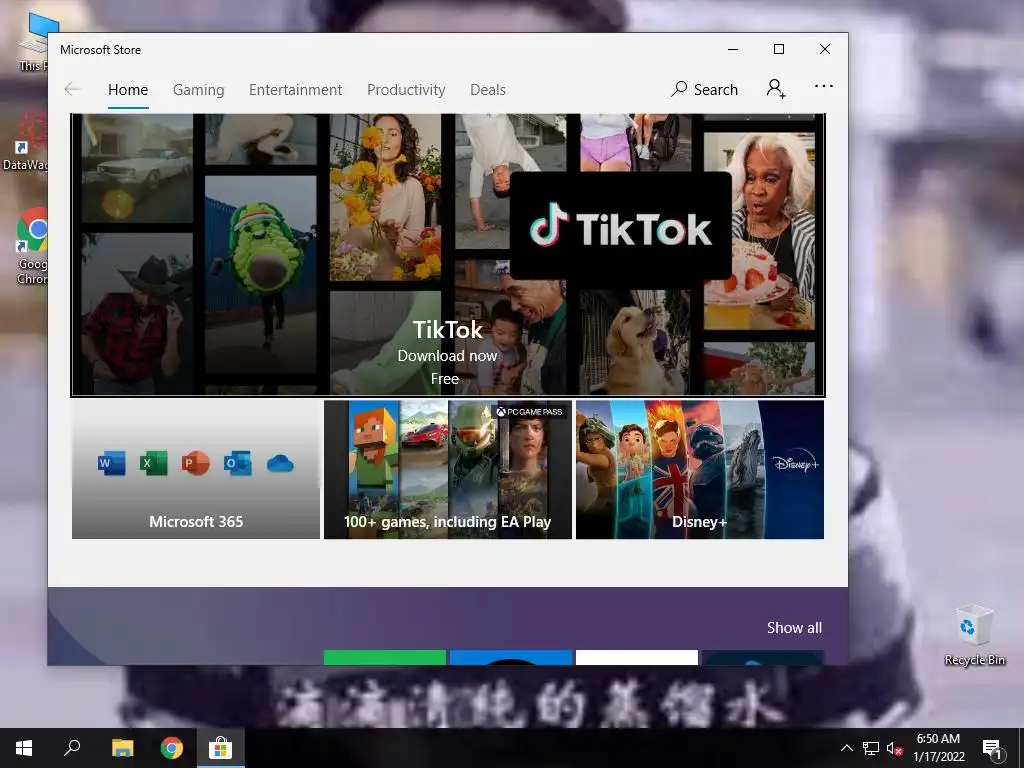Click the green app tile below Show all

[x=385, y=658]
